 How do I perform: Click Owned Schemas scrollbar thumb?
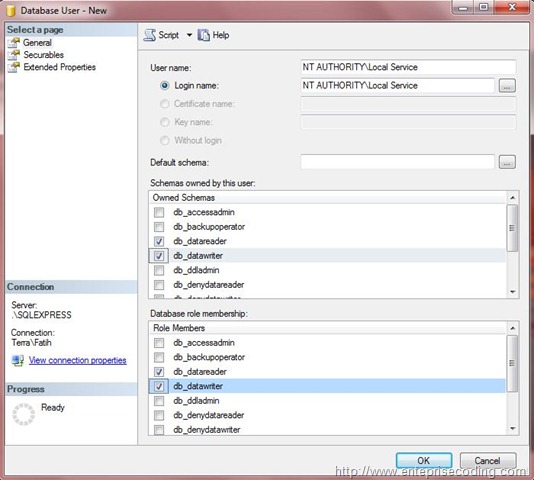tap(512, 228)
